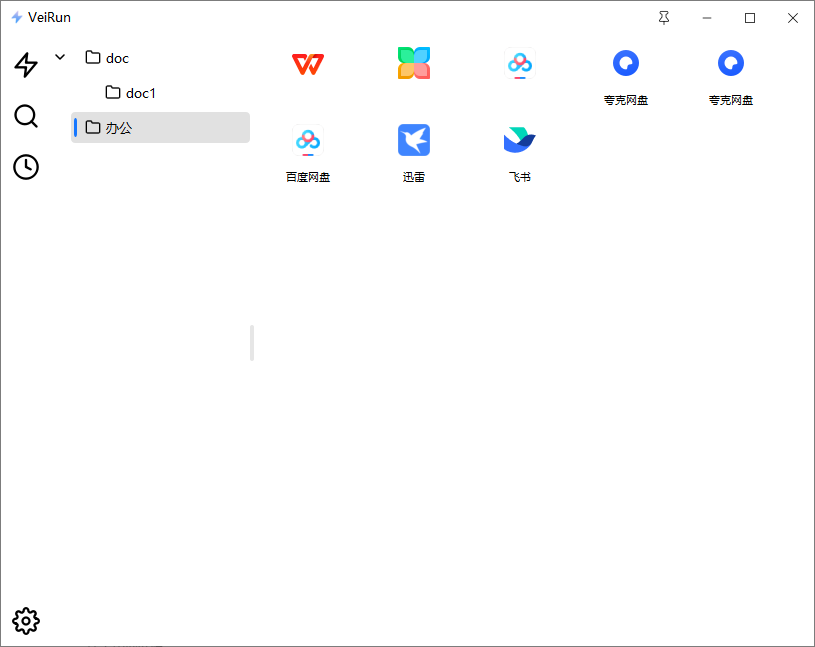
Task: Launch the unlabeled Baidu cloud shortcut
Action: pos(520,63)
